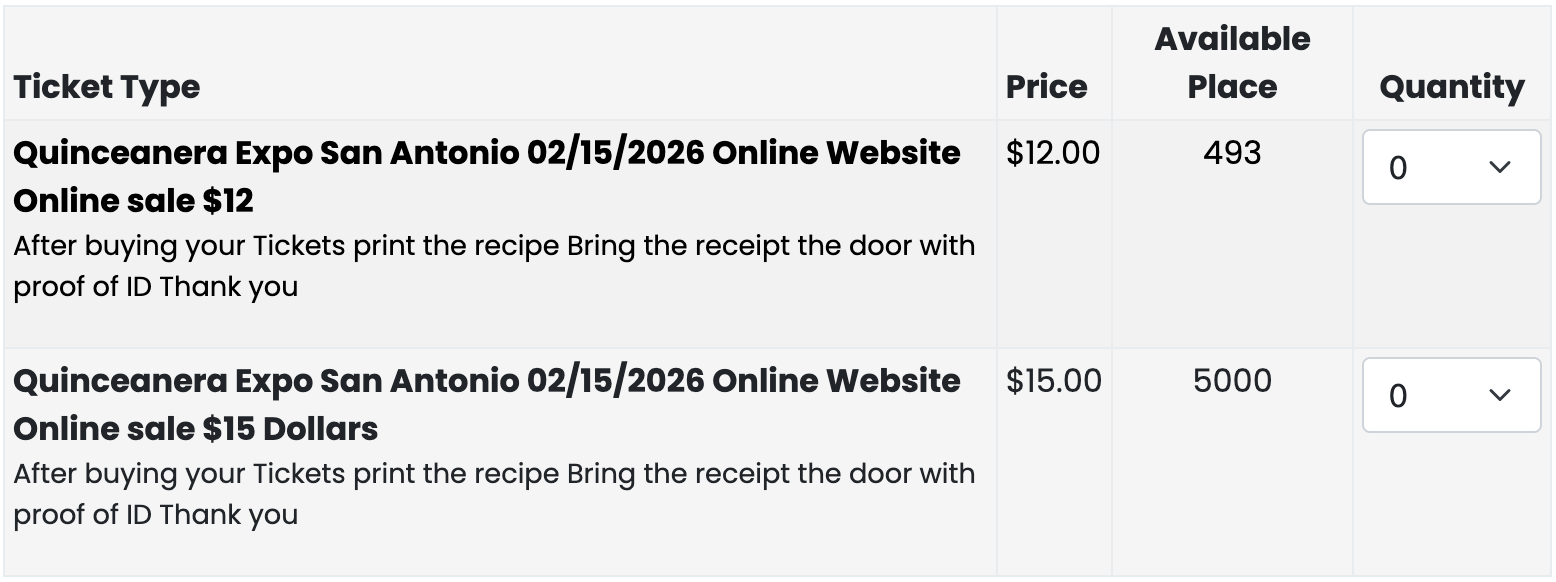
Task: Click the Price column header
Action: coord(1047,87)
